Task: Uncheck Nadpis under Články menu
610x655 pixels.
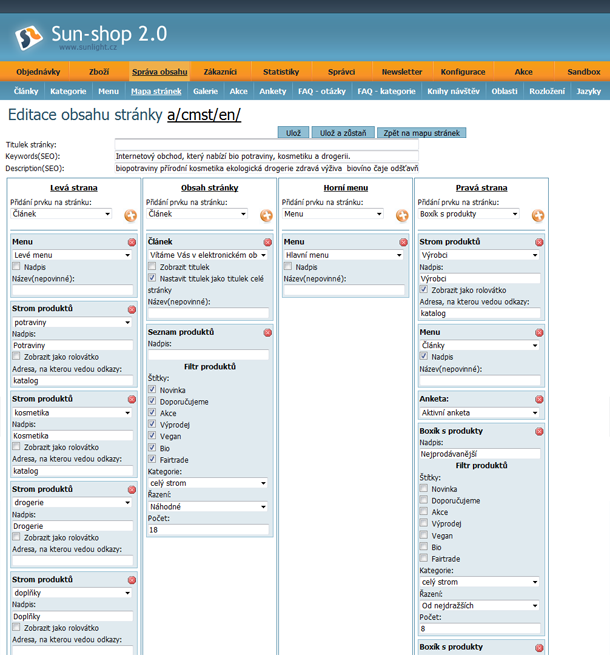Action: coord(424,356)
